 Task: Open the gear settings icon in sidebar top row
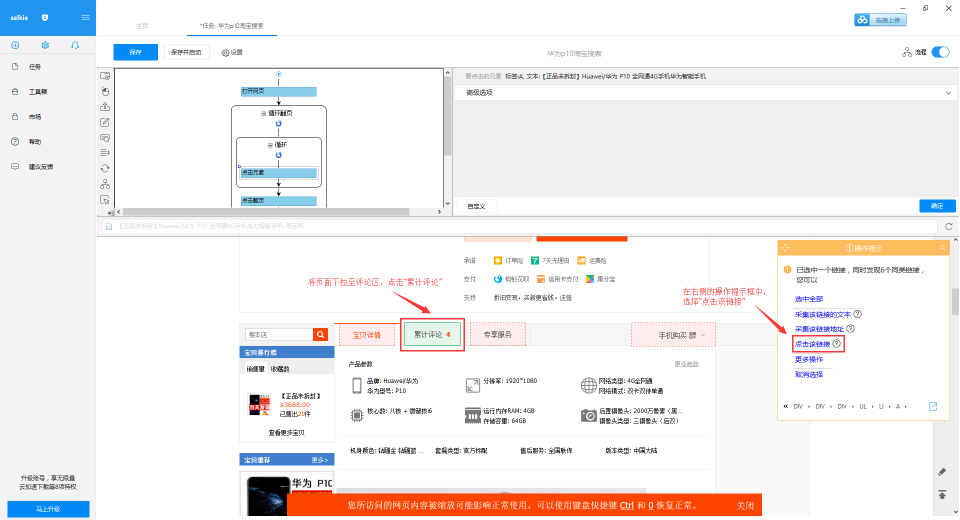click(x=45, y=45)
